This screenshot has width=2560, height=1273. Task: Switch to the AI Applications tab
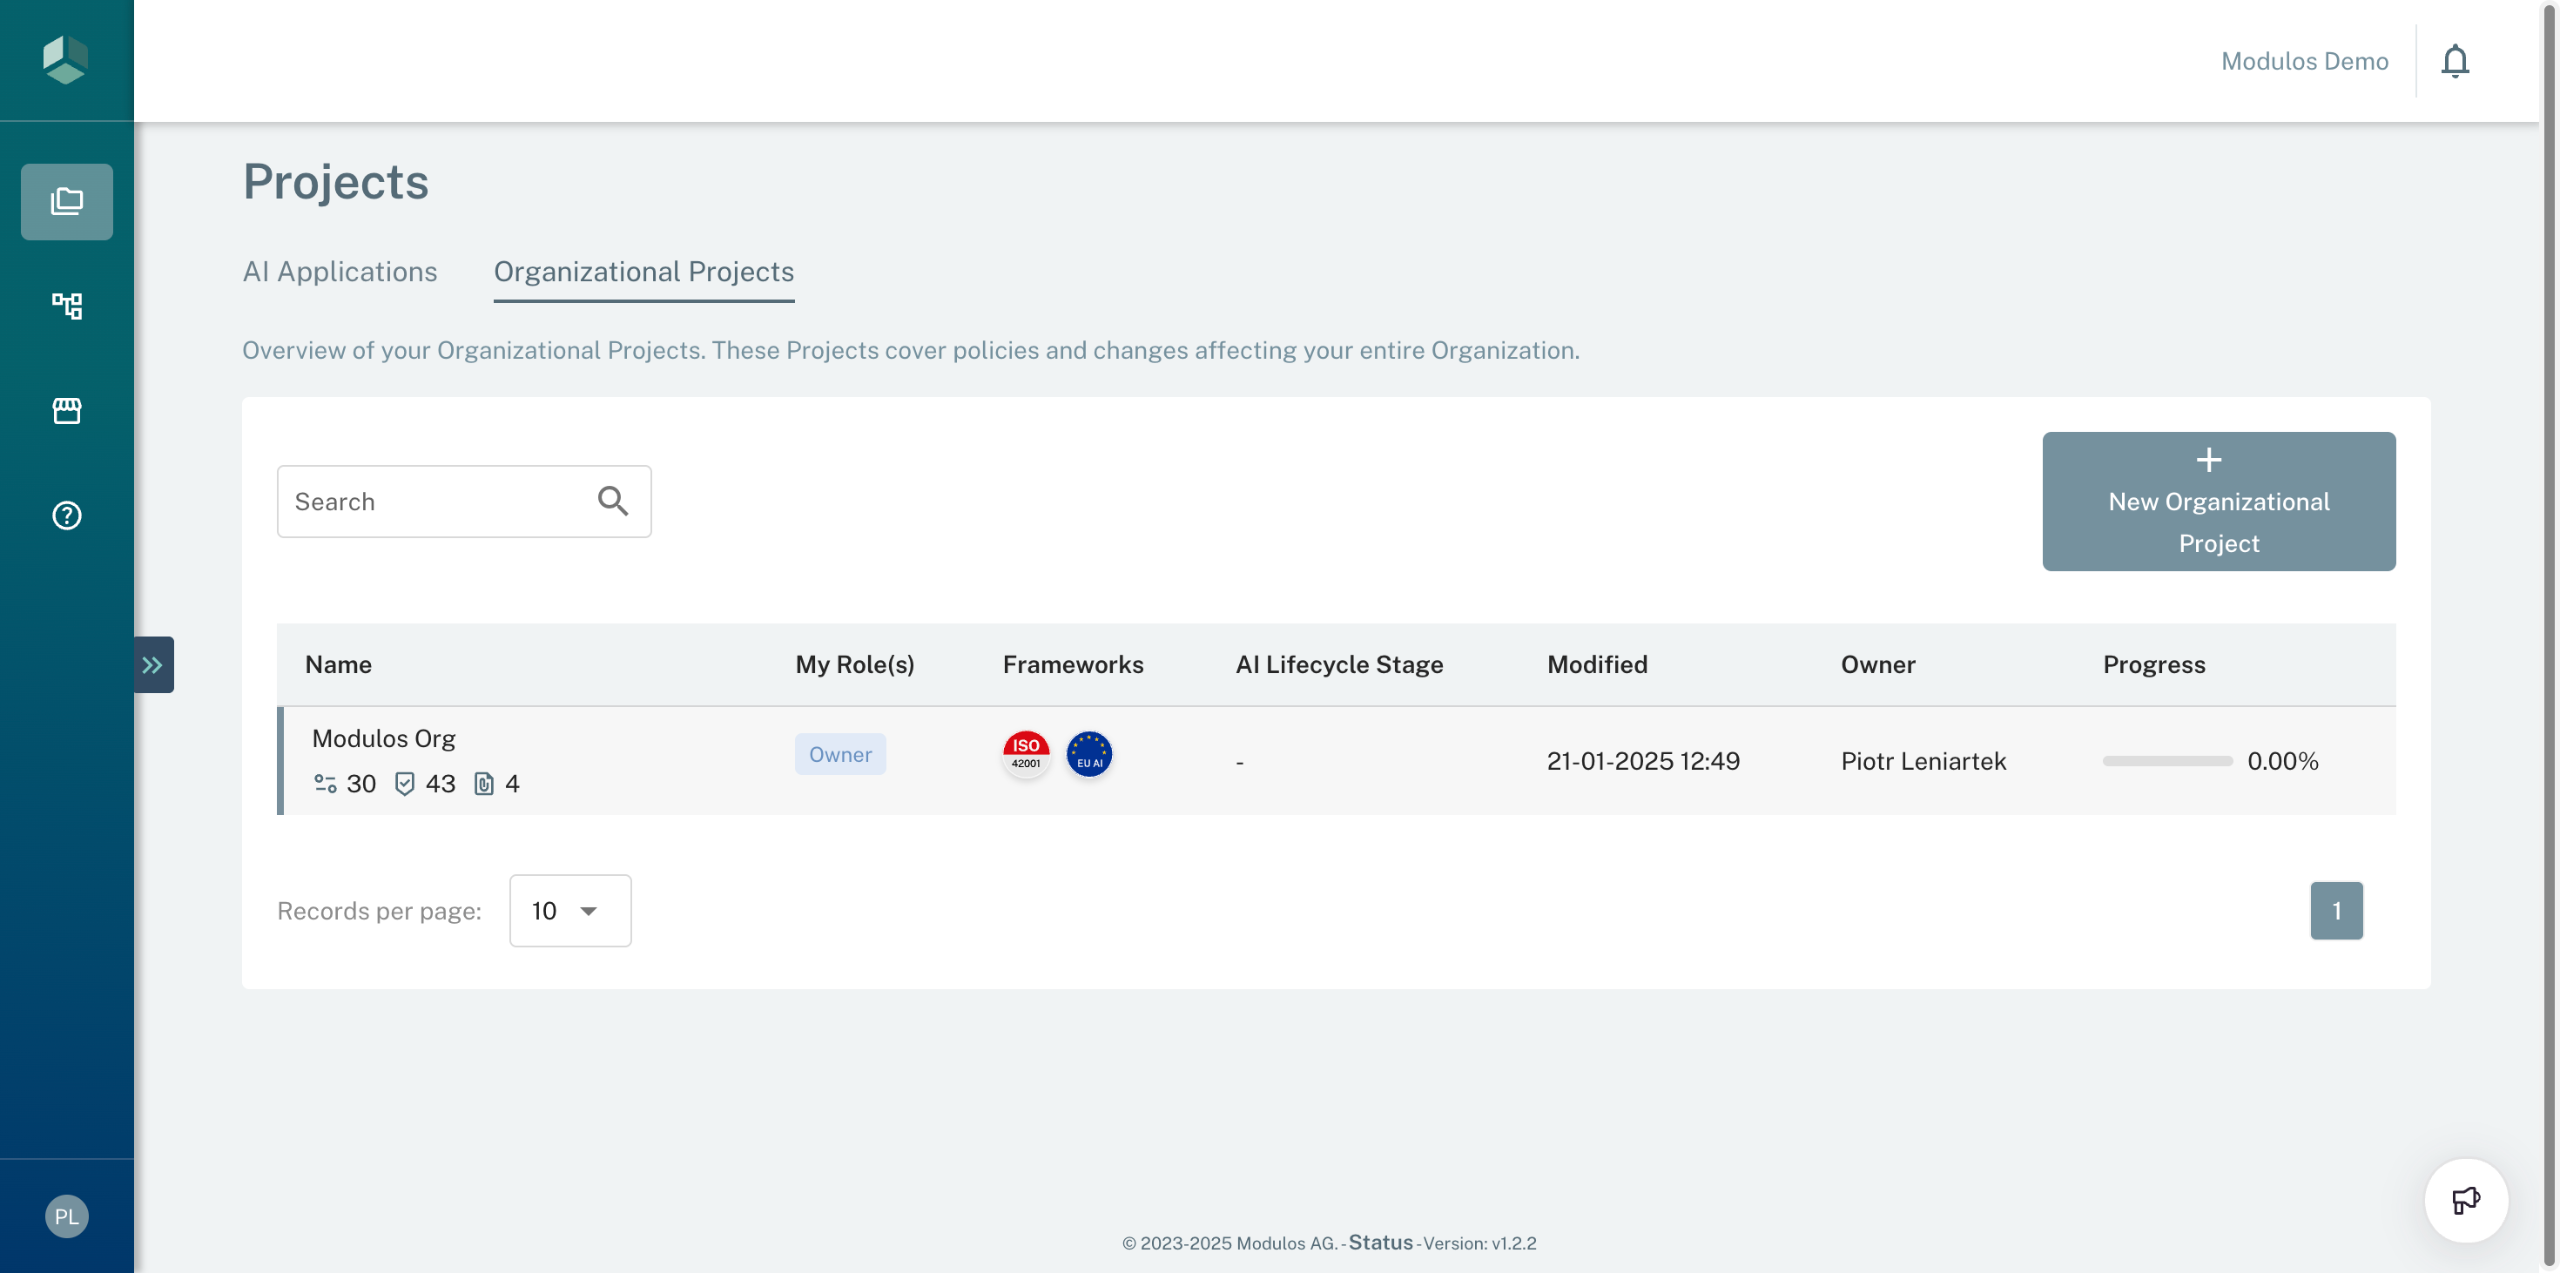(340, 272)
